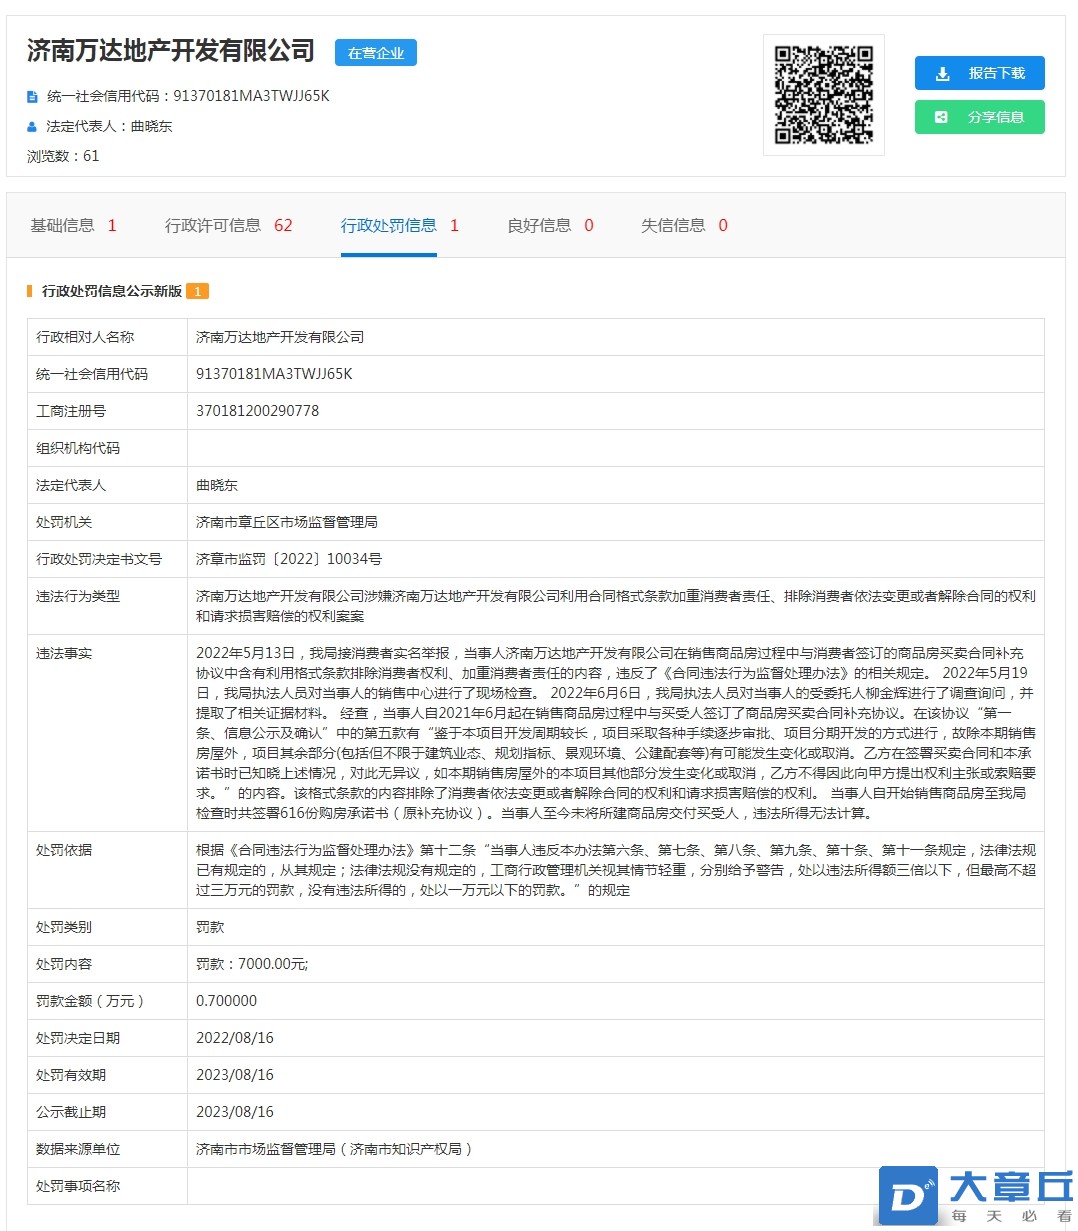Click the company title 济南万达地产开发有限公司
The image size is (1078, 1231).
(171, 51)
